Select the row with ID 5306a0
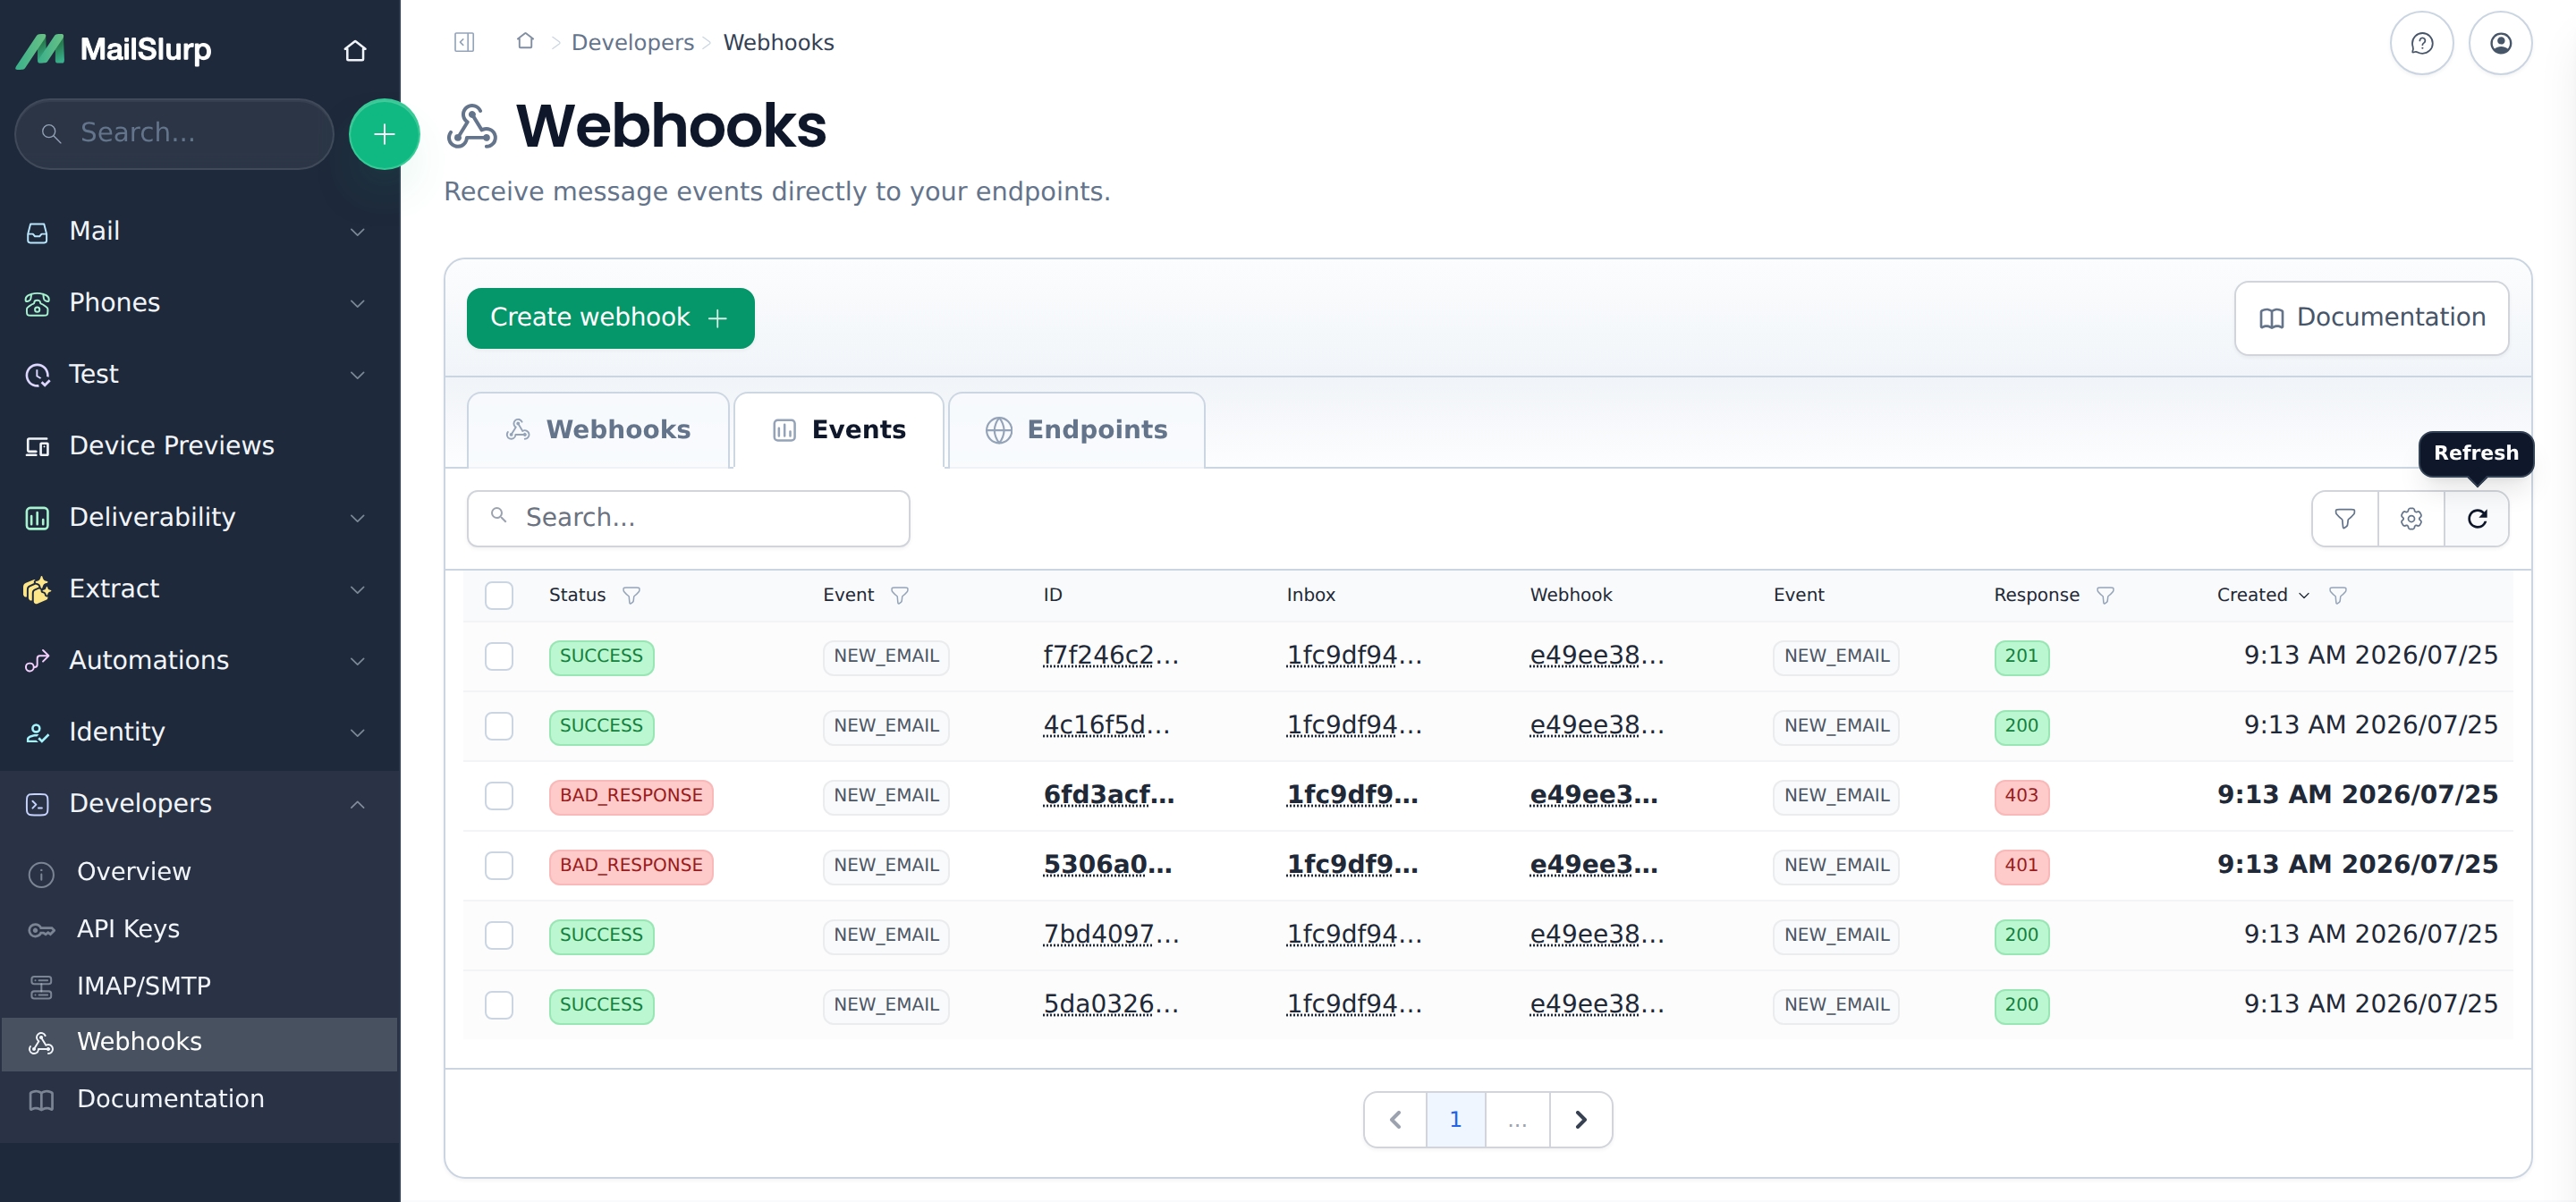This screenshot has width=2576, height=1202. (x=498, y=866)
